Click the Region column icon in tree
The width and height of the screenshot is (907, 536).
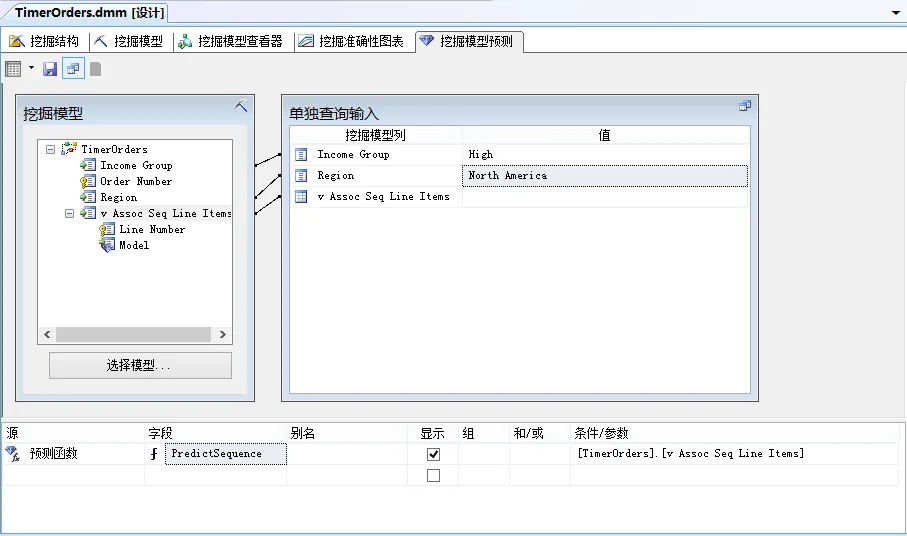pos(88,197)
